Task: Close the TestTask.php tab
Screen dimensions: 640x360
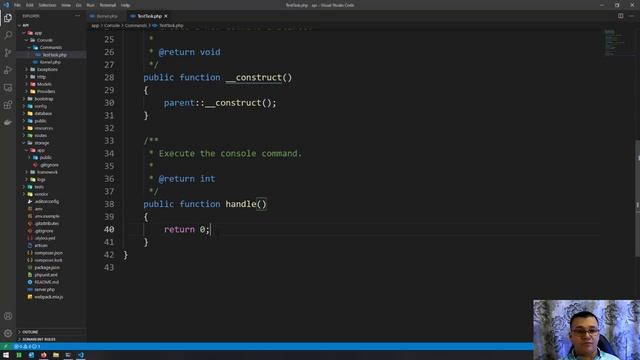Action: (x=166, y=16)
